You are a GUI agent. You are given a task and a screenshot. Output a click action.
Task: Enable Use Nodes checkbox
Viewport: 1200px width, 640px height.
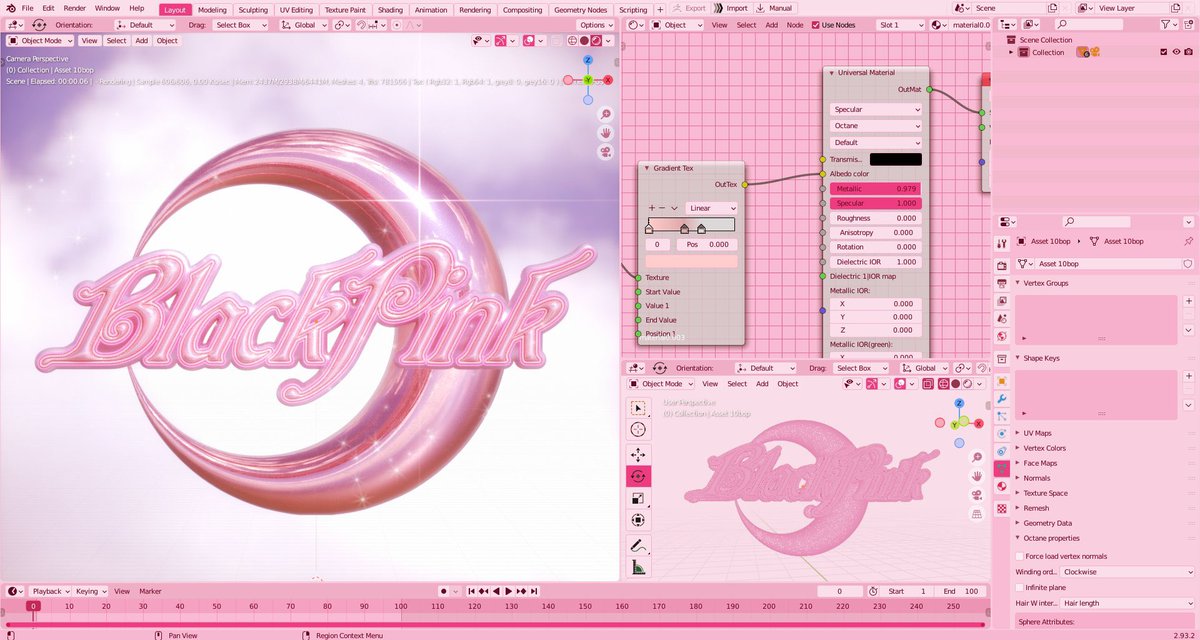click(x=815, y=25)
